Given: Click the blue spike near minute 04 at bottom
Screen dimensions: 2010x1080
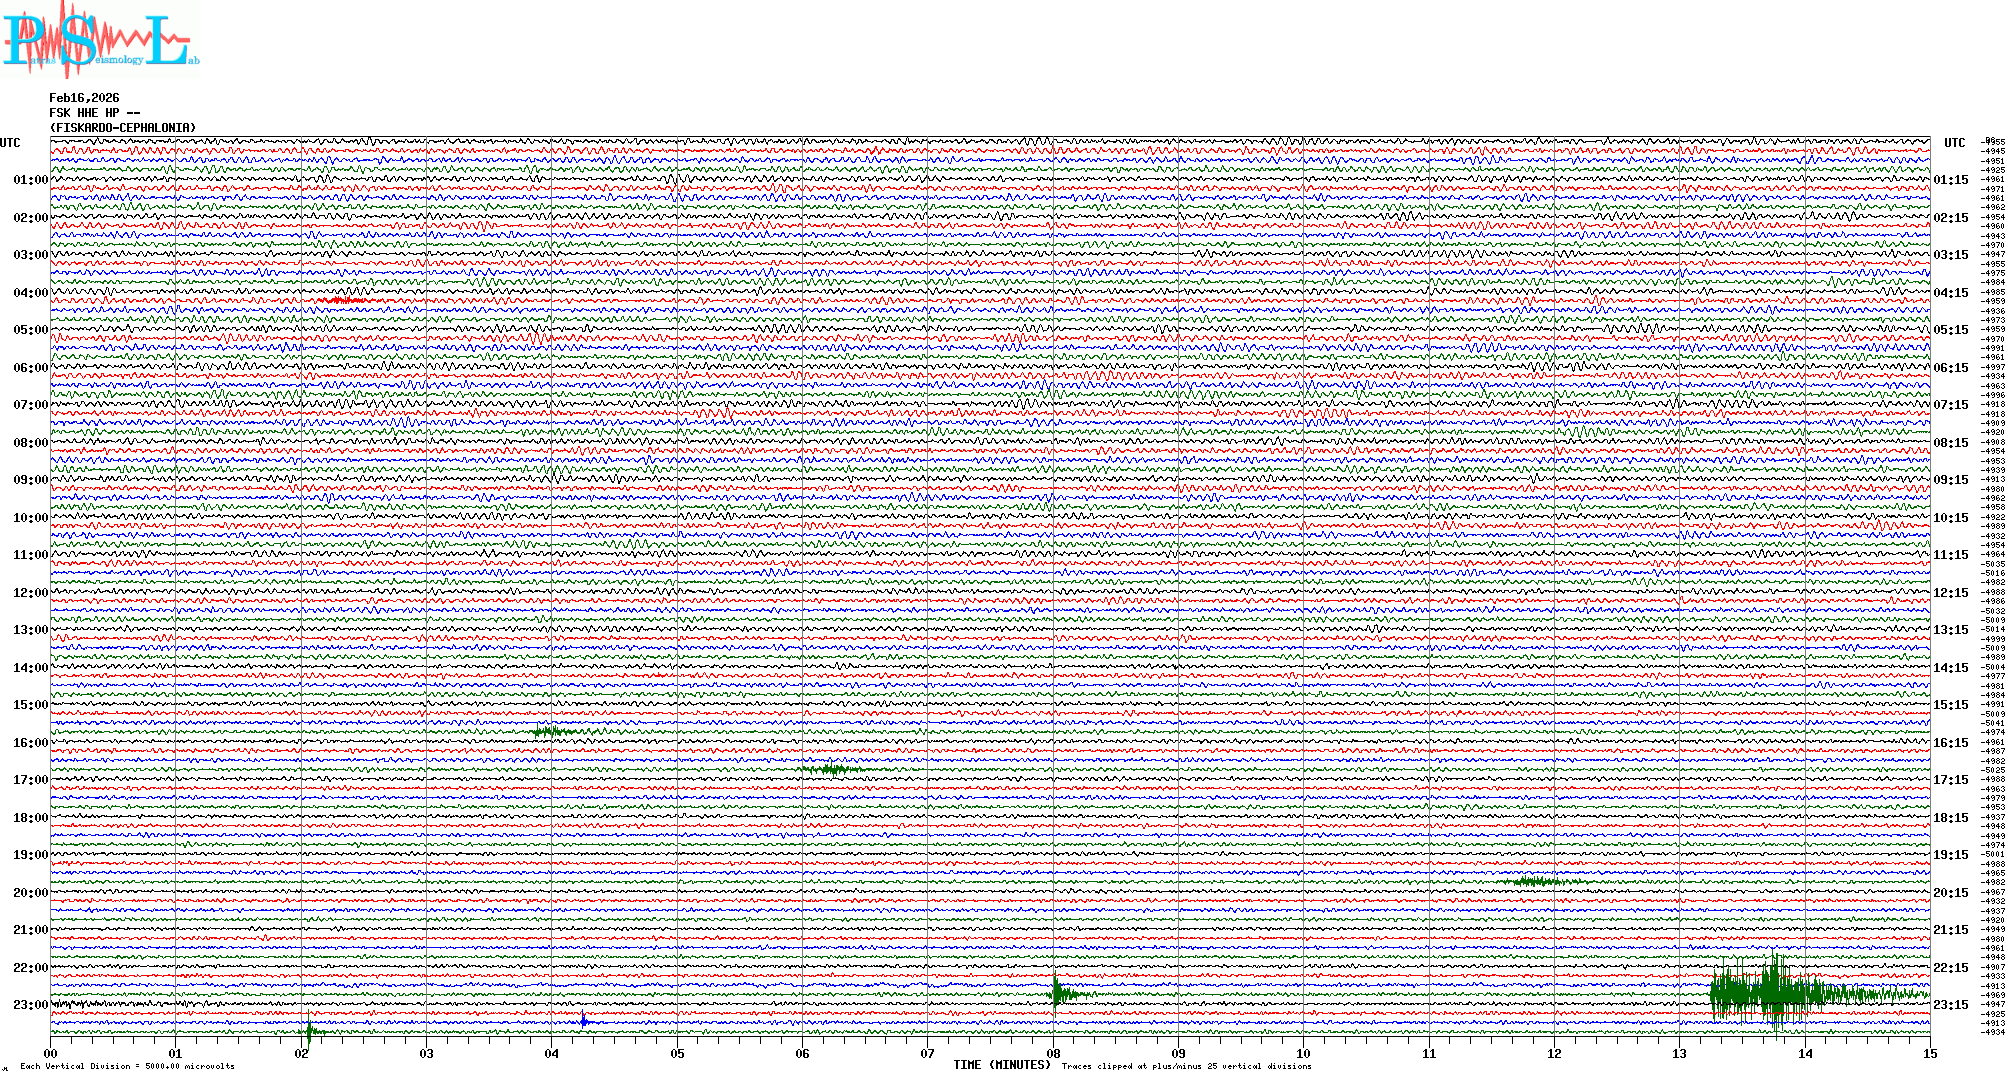Looking at the screenshot, I should tap(584, 1021).
